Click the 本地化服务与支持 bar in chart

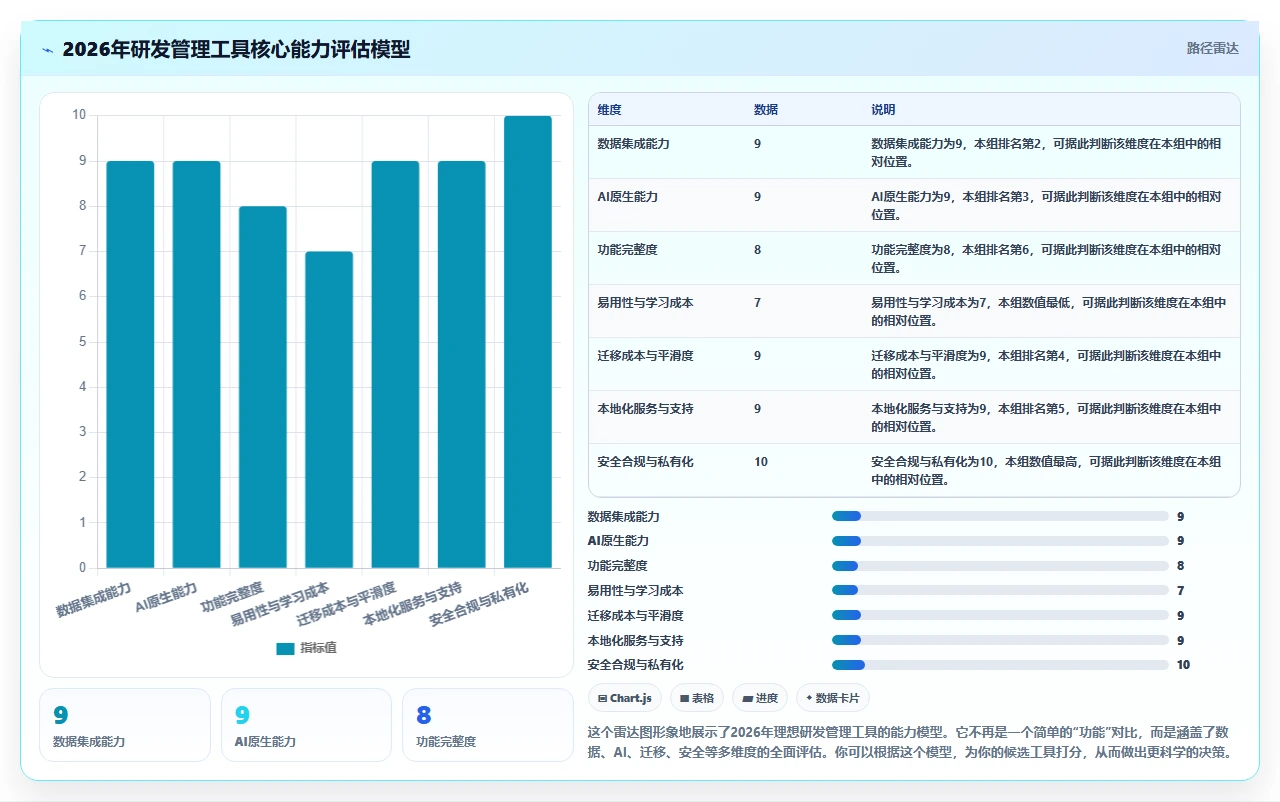(x=461, y=364)
